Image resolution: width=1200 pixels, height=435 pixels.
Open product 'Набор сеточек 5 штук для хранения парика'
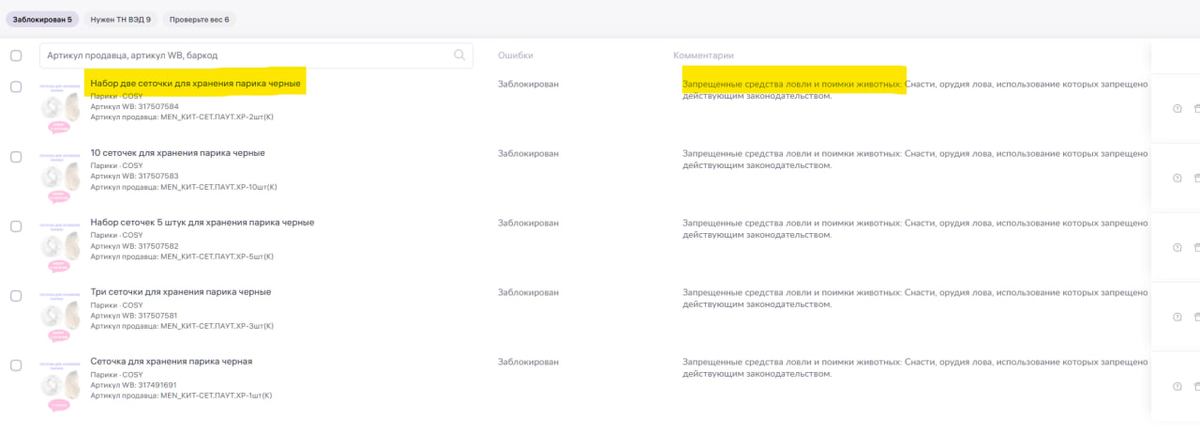coord(202,222)
